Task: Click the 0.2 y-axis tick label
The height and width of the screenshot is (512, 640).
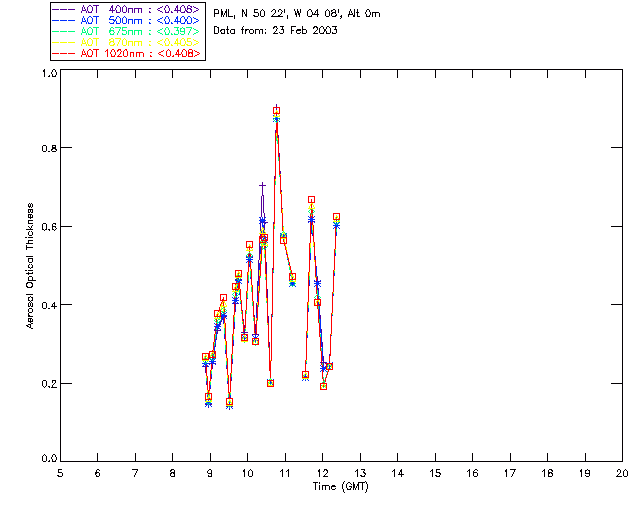Action: click(49, 384)
